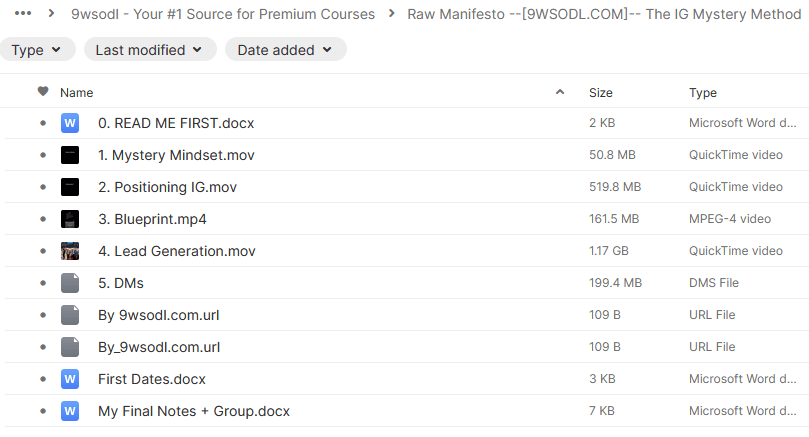Sort files by the Size column
This screenshot has width=809, height=437.
pyautogui.click(x=600, y=93)
